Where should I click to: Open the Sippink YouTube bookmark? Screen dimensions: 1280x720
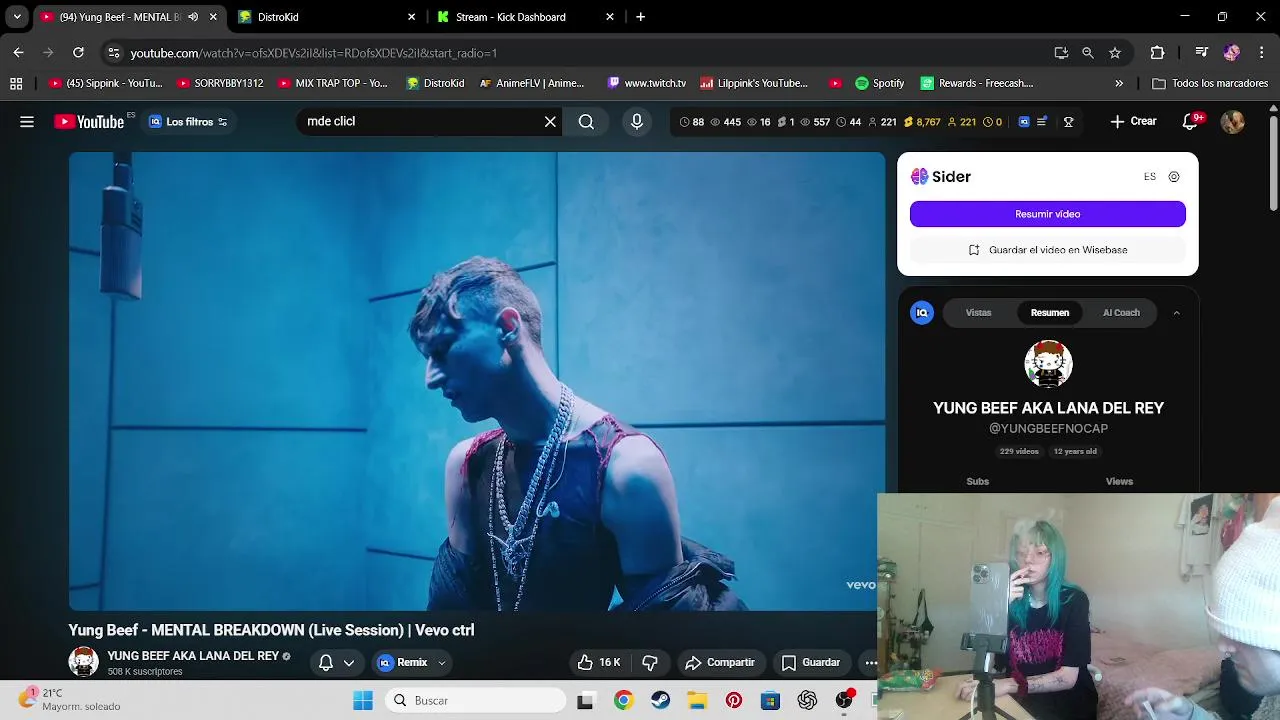coord(106,83)
